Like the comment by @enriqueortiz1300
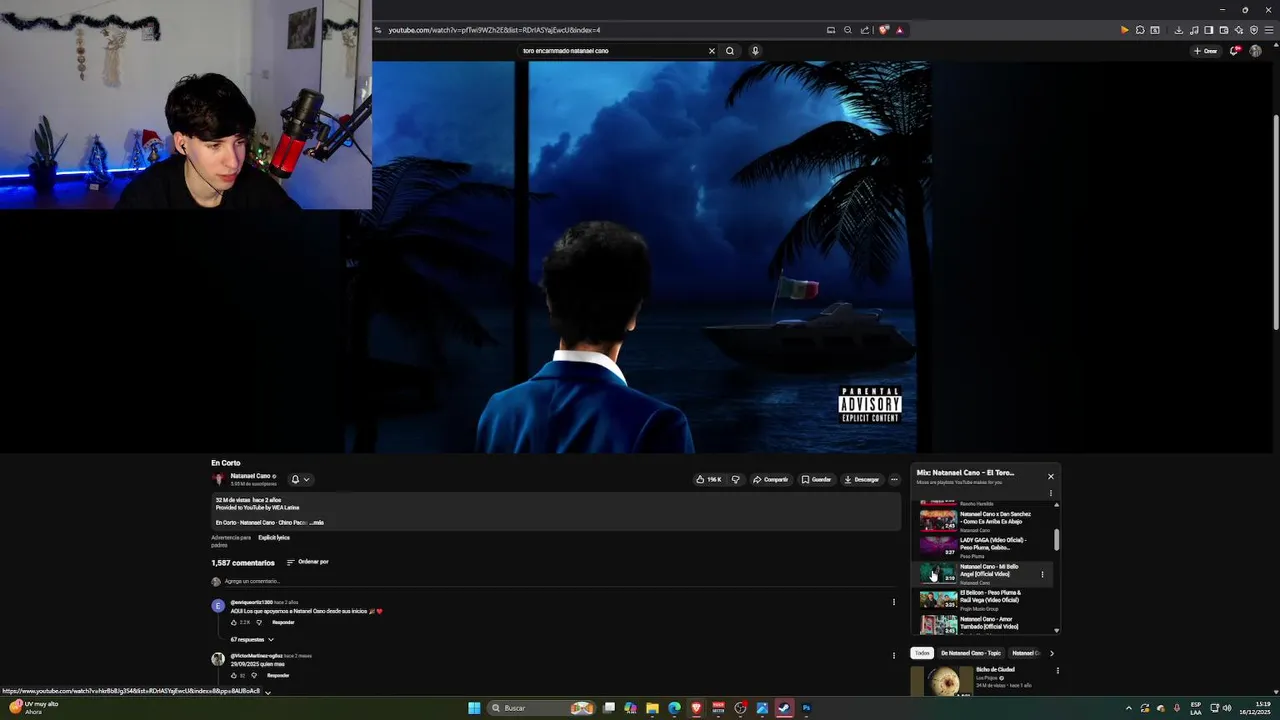 tap(235, 622)
